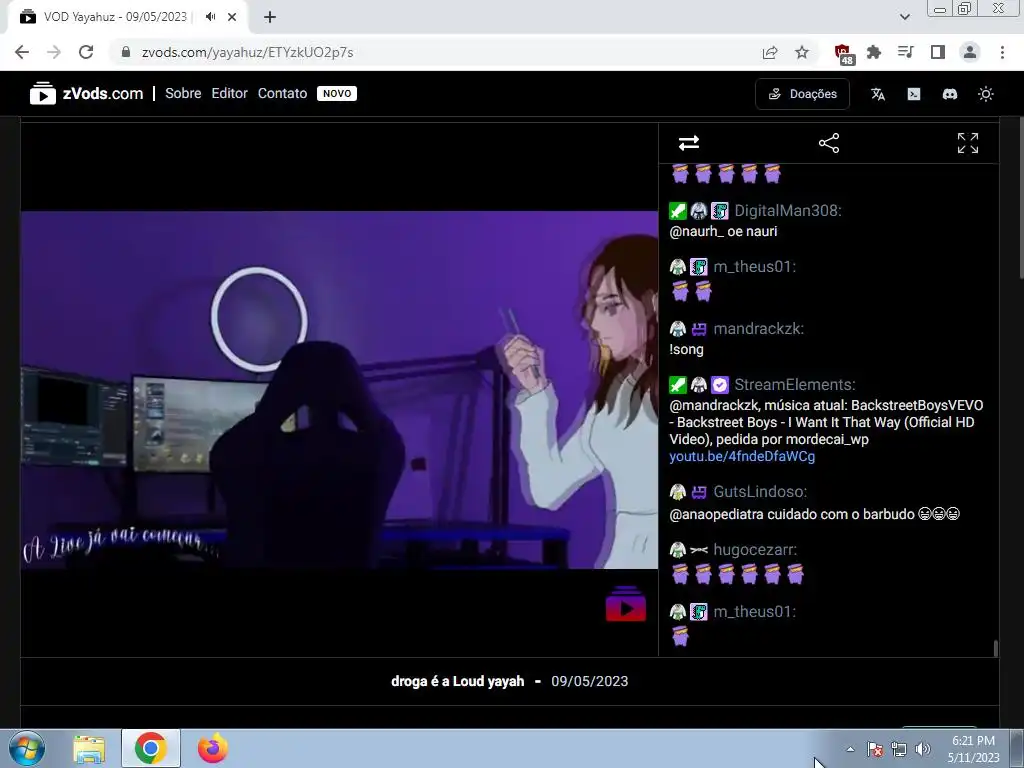Bookmark this page with star icon
The image size is (1024, 768).
(802, 52)
